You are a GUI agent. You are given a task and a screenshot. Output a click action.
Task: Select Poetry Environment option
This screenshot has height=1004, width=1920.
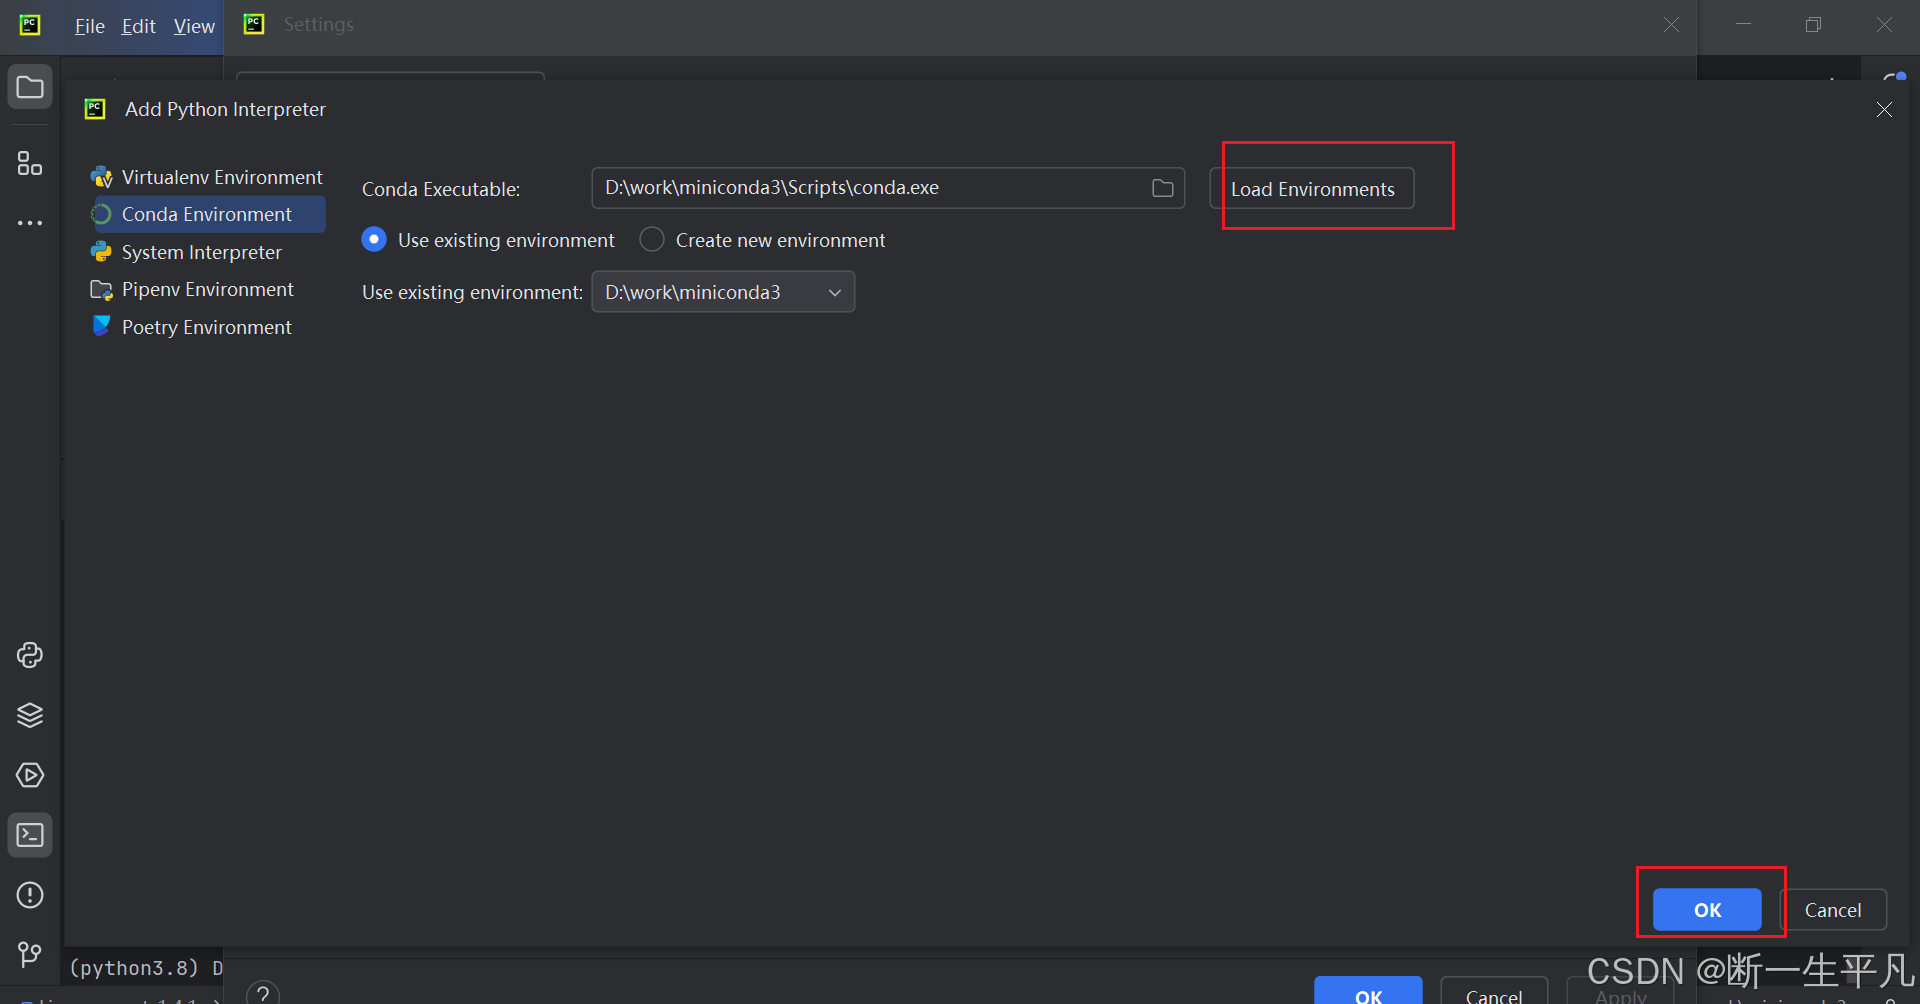207,327
